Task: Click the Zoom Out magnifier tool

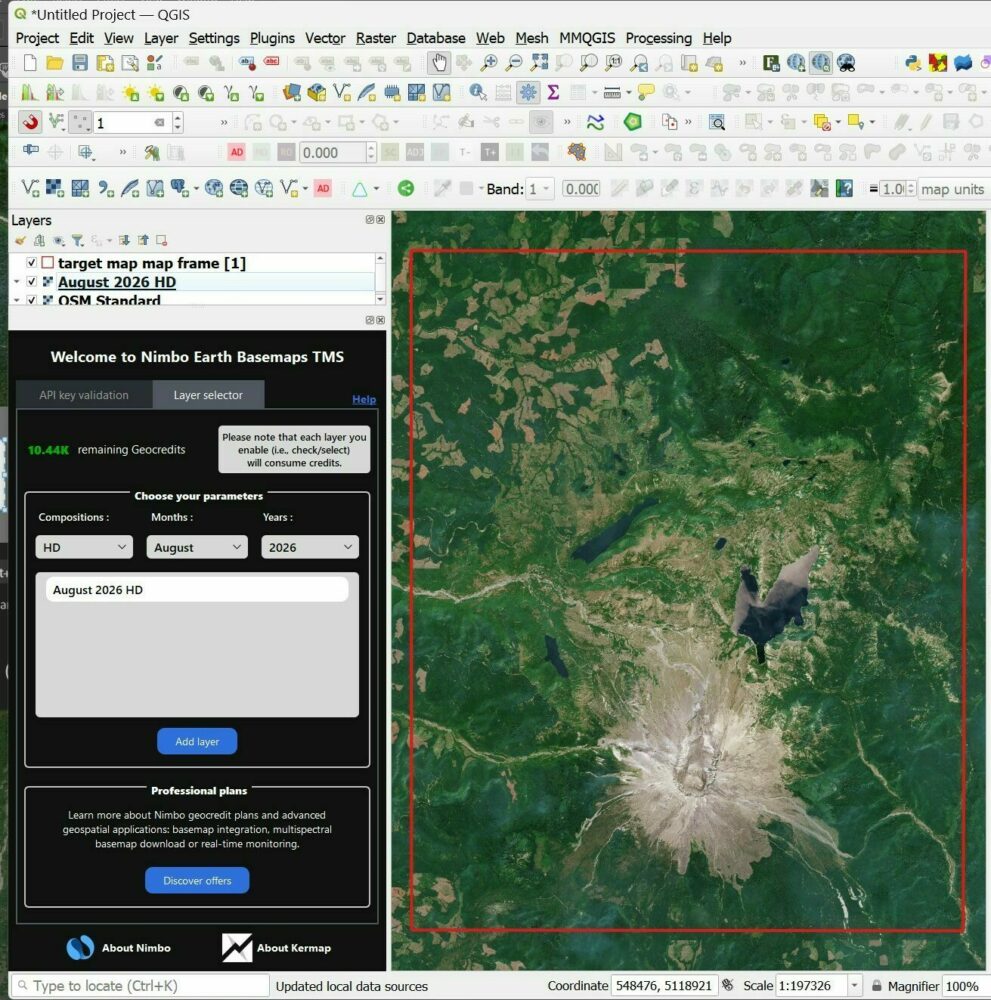Action: (514, 62)
